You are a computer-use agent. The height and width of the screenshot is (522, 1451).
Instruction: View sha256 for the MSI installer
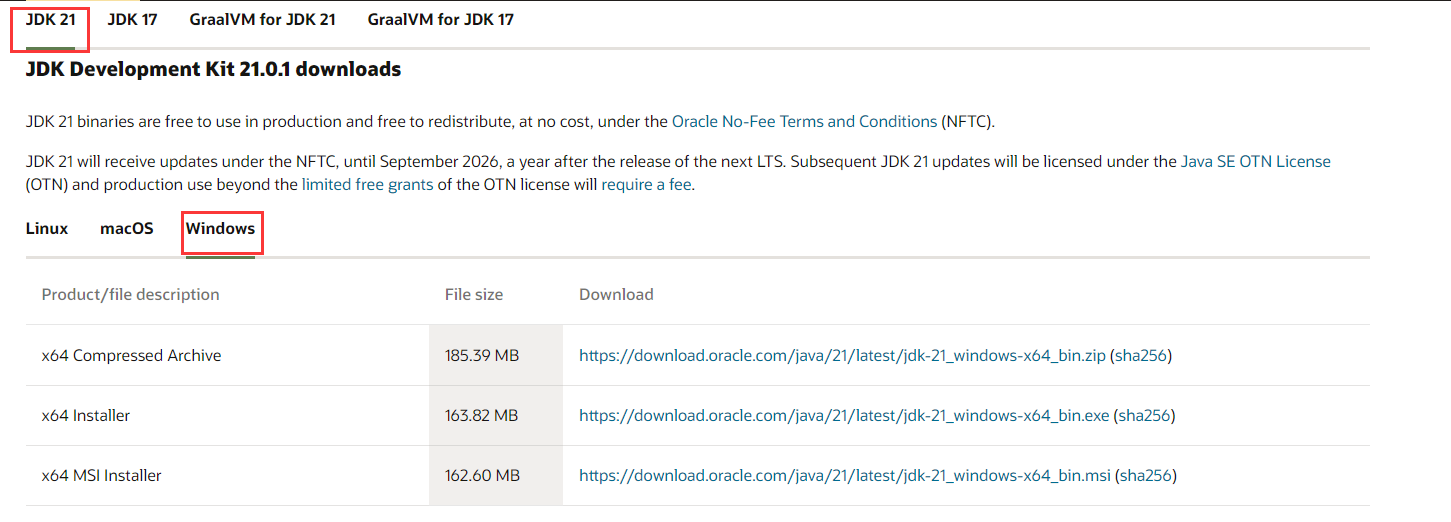(x=1146, y=475)
